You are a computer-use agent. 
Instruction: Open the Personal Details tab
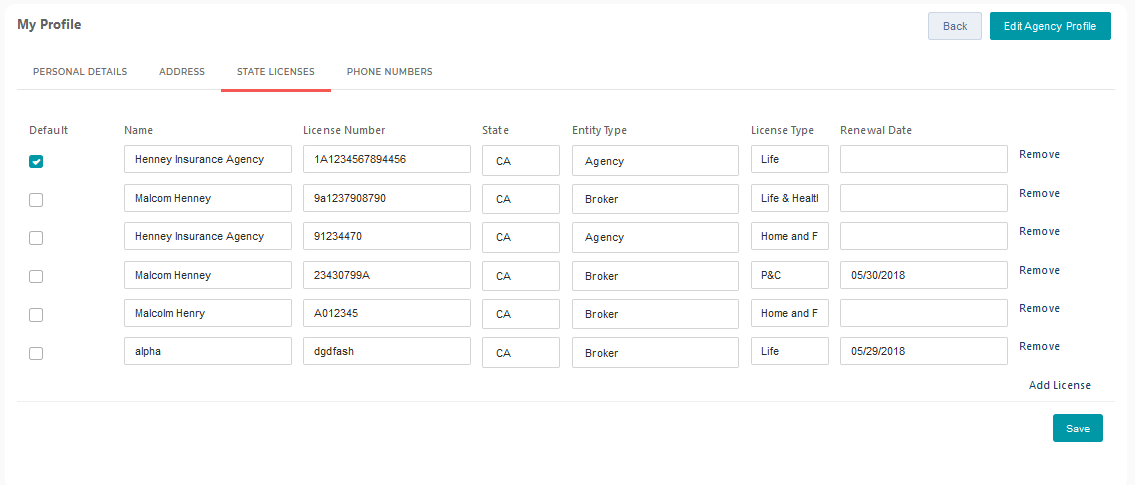pos(80,72)
